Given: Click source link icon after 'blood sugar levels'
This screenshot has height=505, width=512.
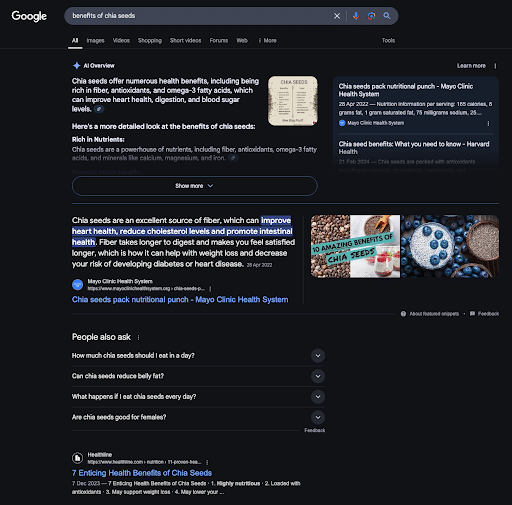Looking at the screenshot, I should coord(99,109).
